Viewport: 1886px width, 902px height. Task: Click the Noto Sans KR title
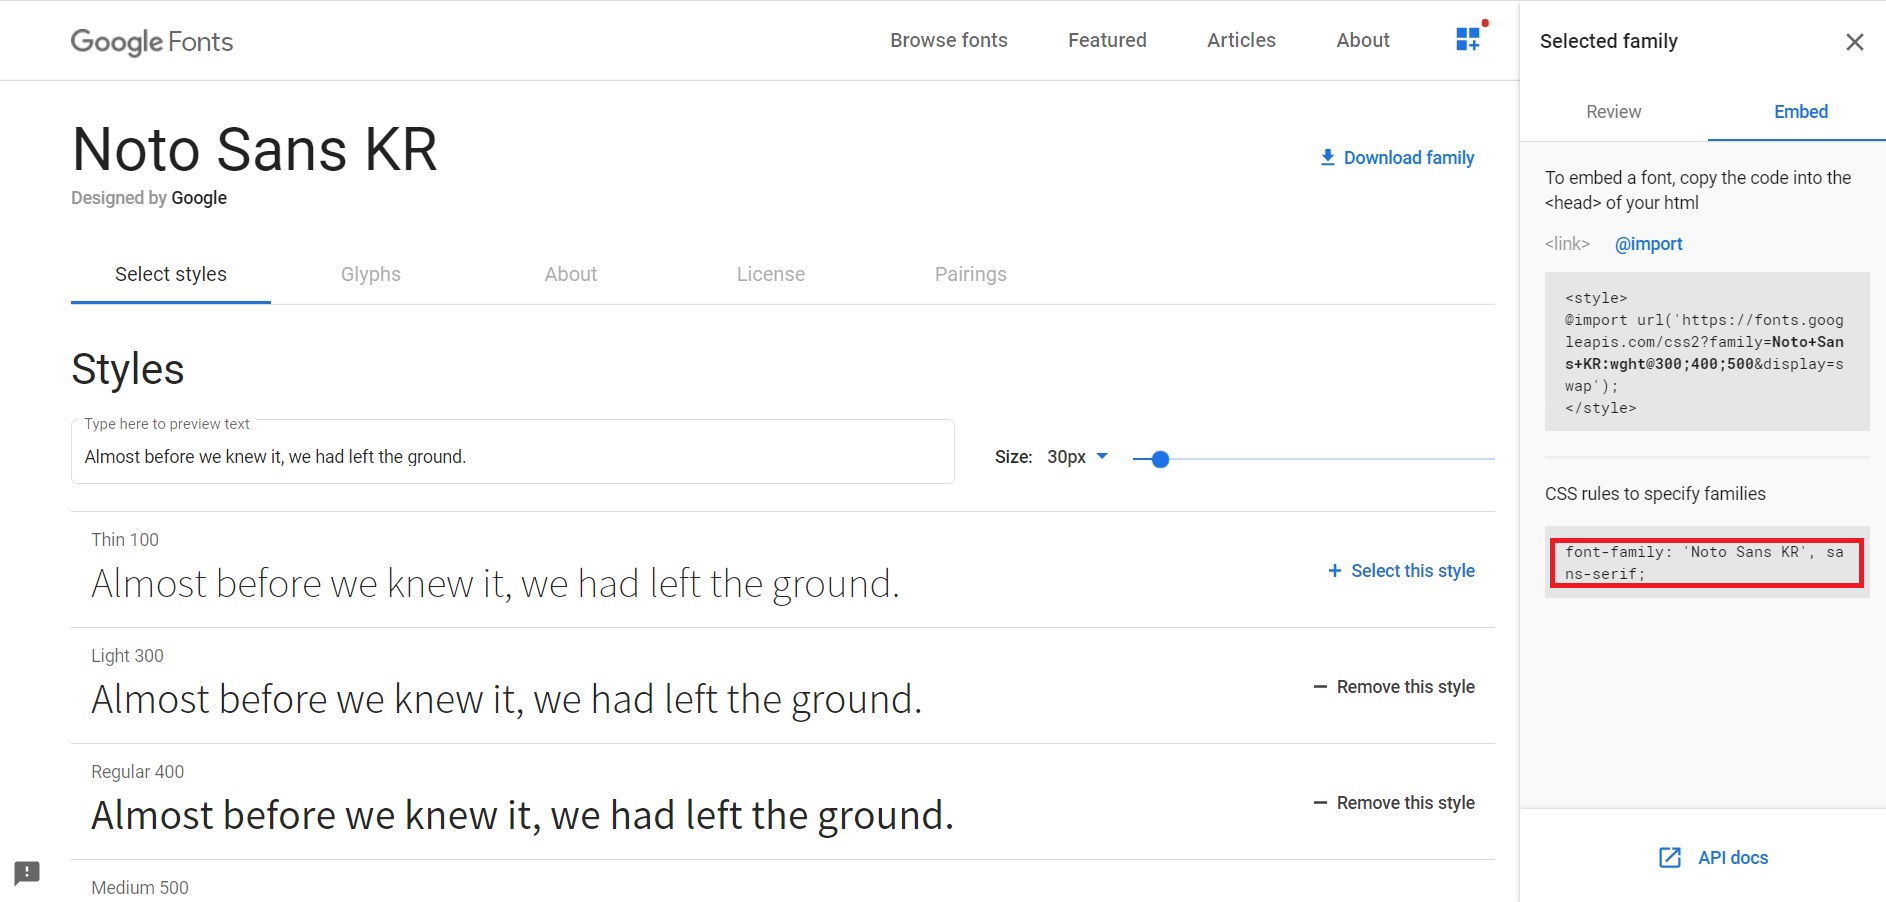pyautogui.click(x=255, y=150)
